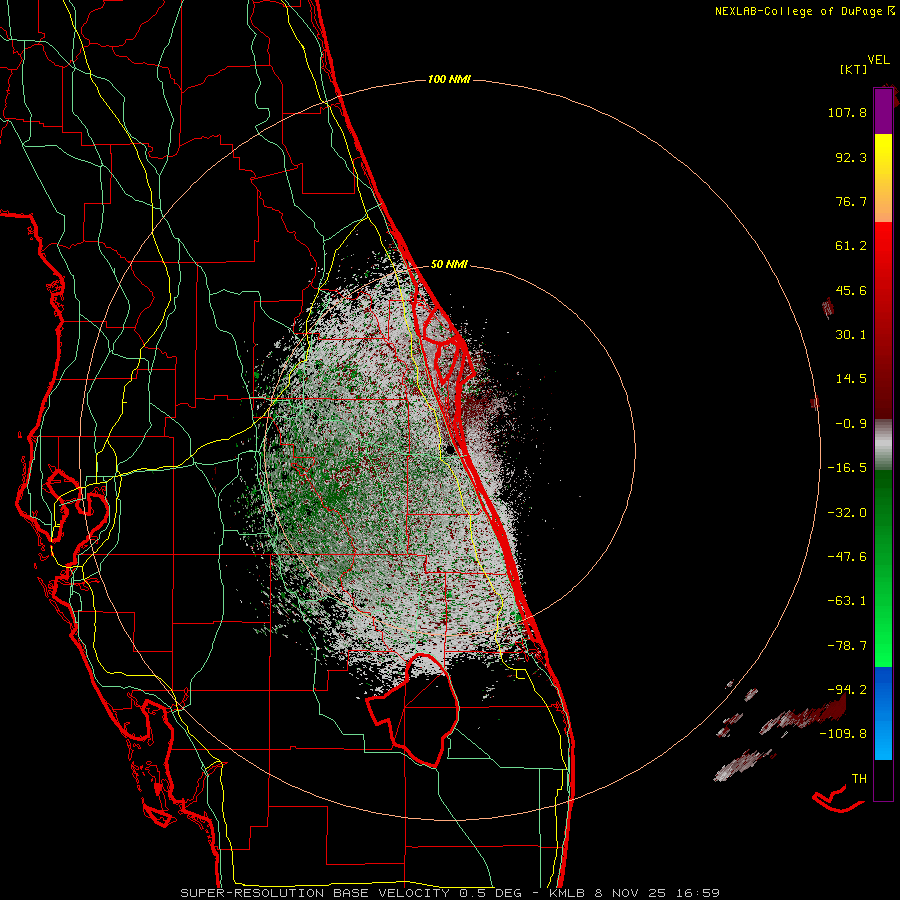900x900 pixels.
Task: Click the [KT] units label
Action: point(853,69)
